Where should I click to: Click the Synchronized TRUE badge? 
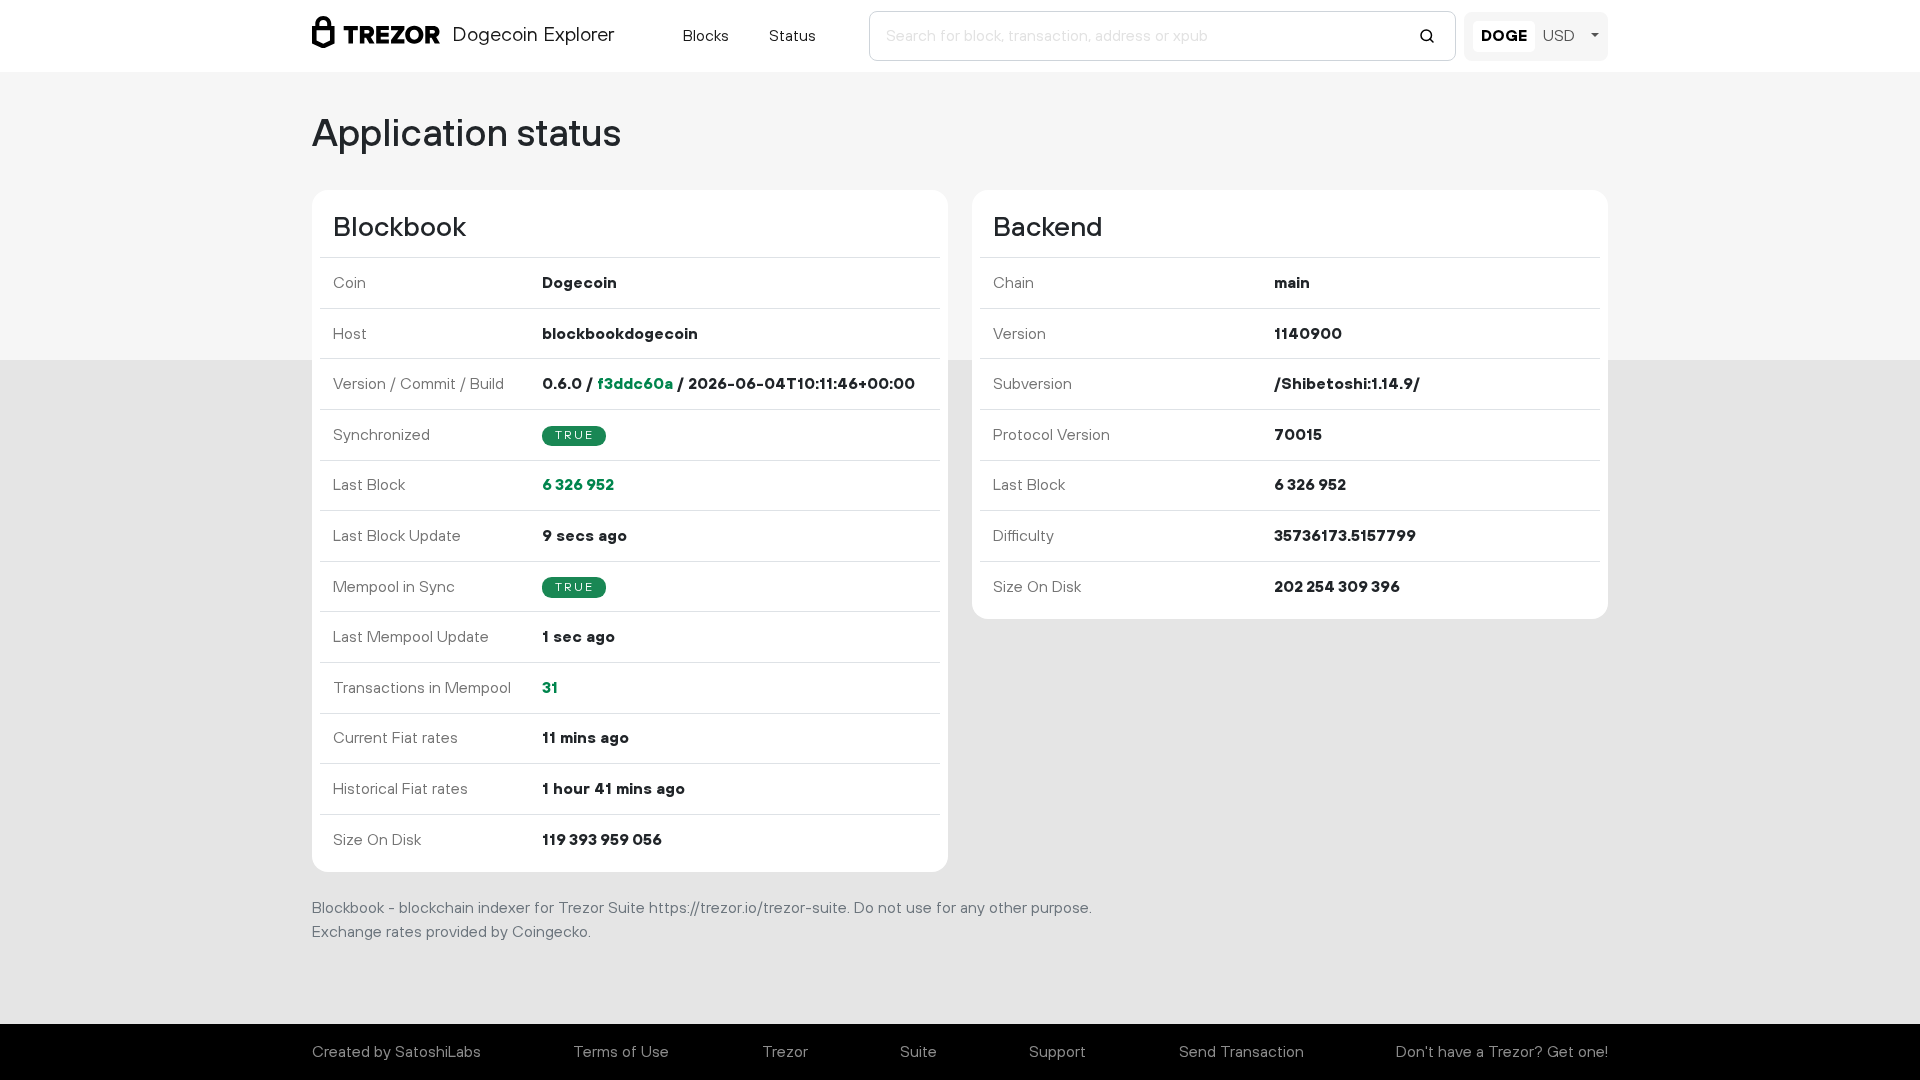(574, 436)
